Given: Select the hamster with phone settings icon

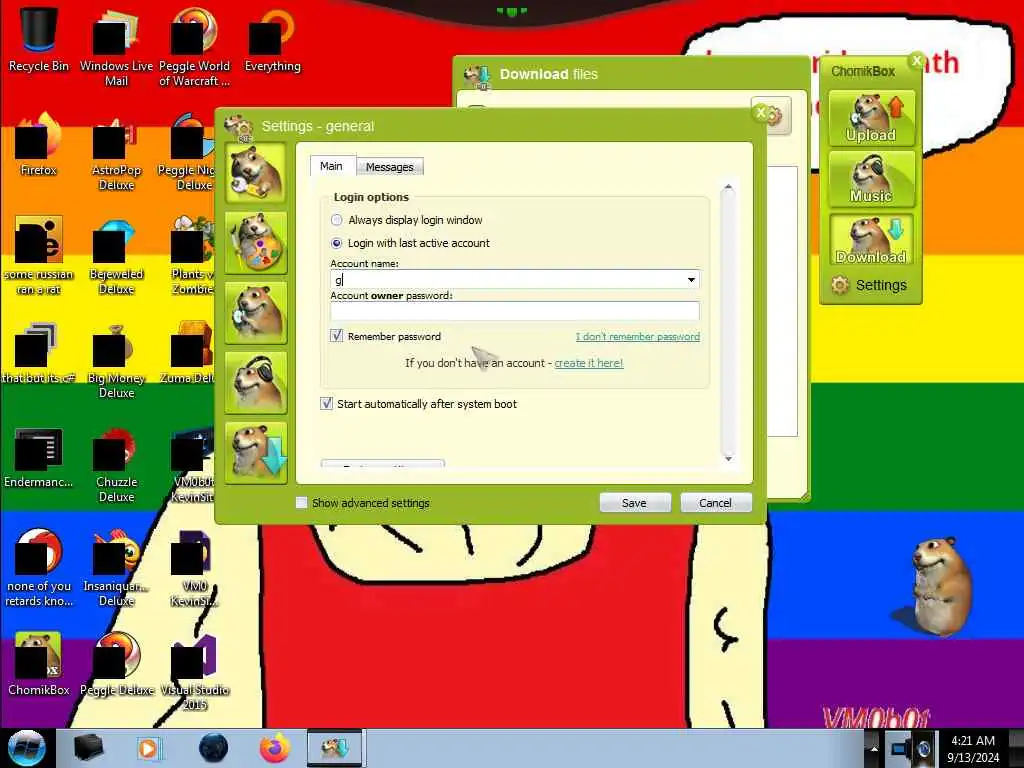Looking at the screenshot, I should [255, 312].
